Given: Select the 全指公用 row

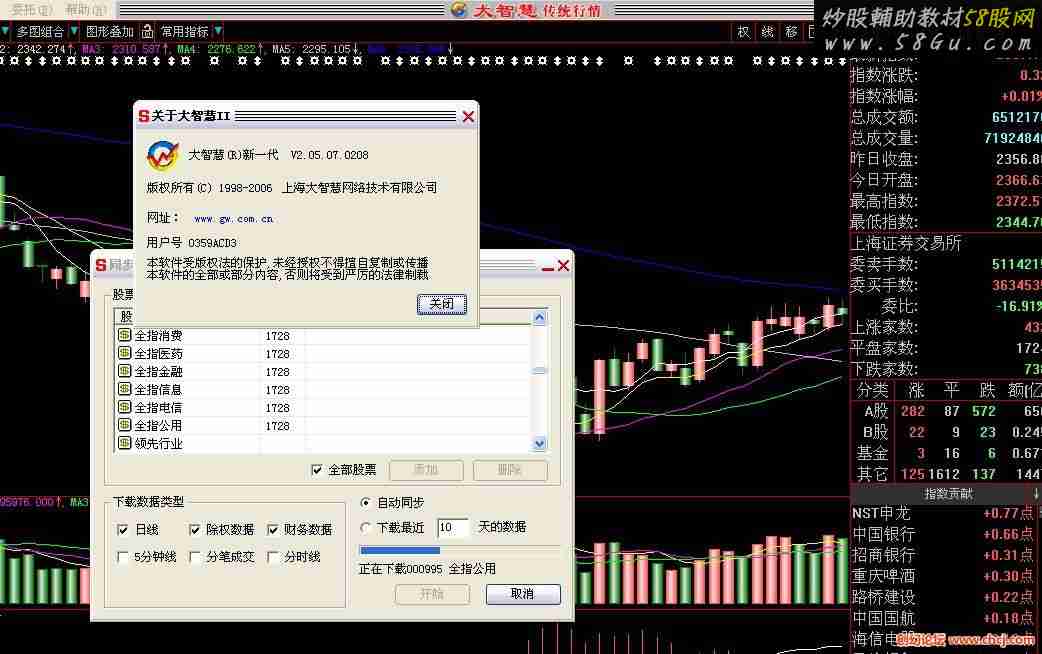Looking at the screenshot, I should 322,425.
